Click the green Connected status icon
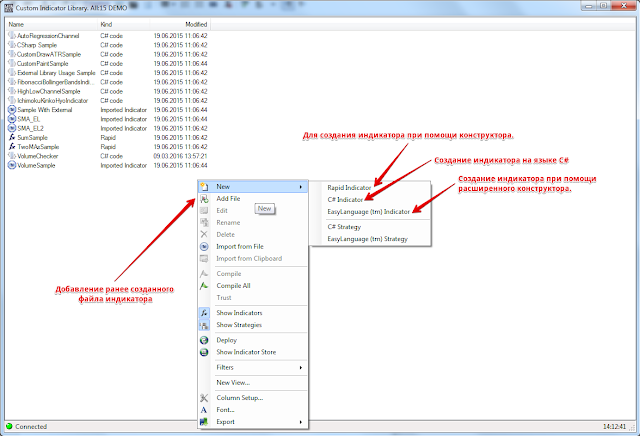This screenshot has height=436, width=640. (9, 426)
